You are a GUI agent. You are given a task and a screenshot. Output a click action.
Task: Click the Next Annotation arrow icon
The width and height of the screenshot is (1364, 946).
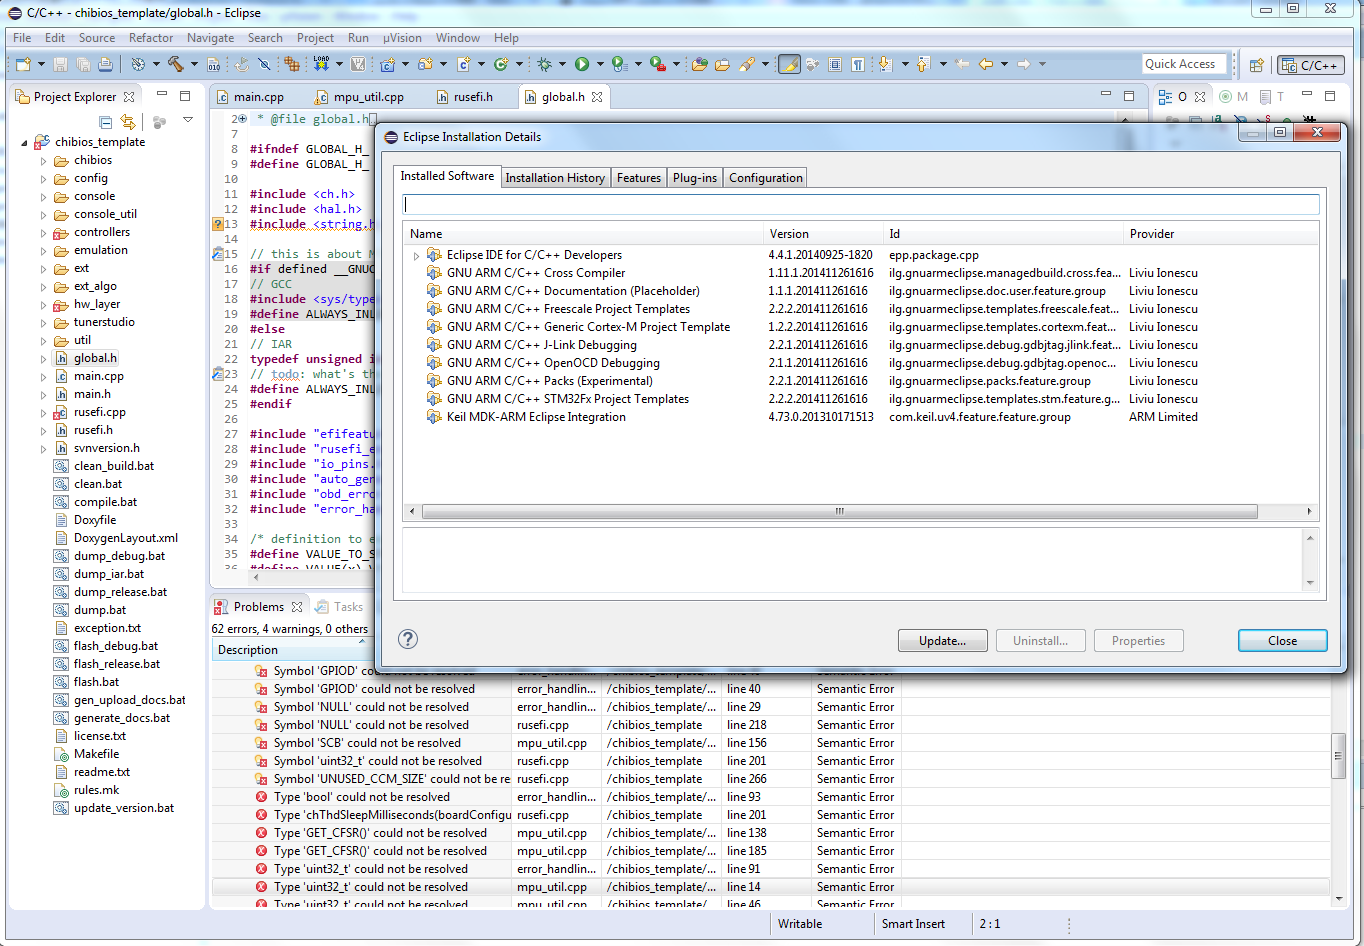(885, 64)
